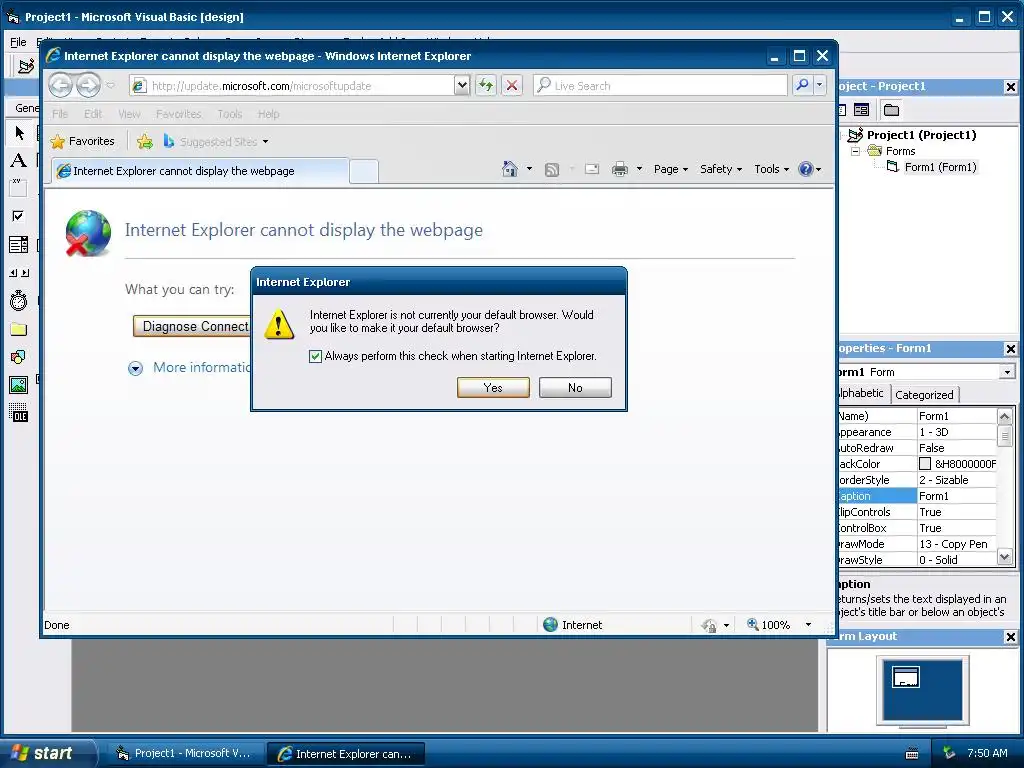
Task: Open the Favorites star button
Action: click(83, 141)
